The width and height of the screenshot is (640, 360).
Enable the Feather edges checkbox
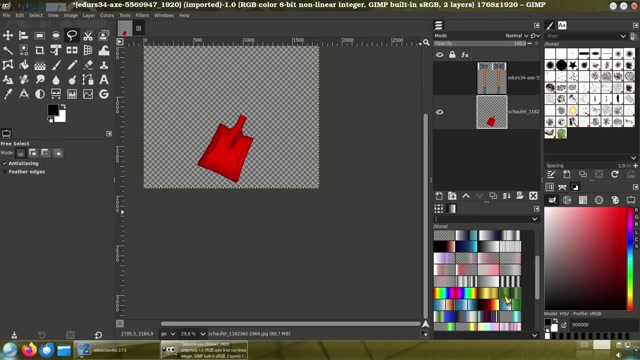point(5,172)
